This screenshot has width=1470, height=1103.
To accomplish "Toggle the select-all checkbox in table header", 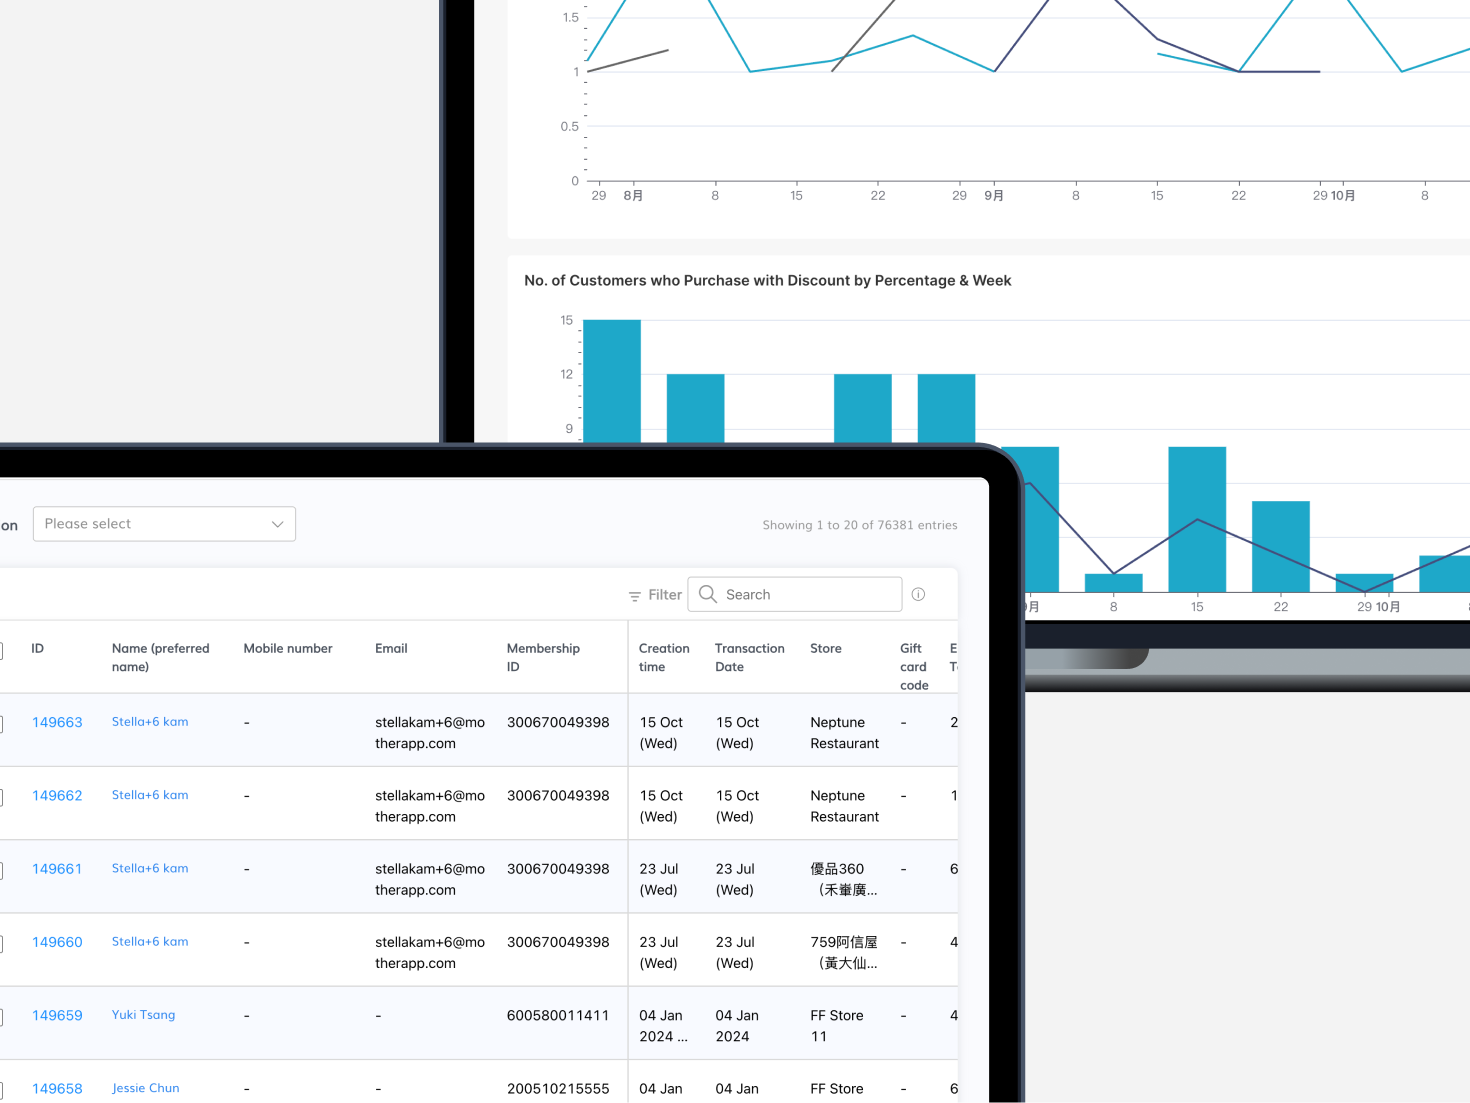I will [x=1, y=651].
